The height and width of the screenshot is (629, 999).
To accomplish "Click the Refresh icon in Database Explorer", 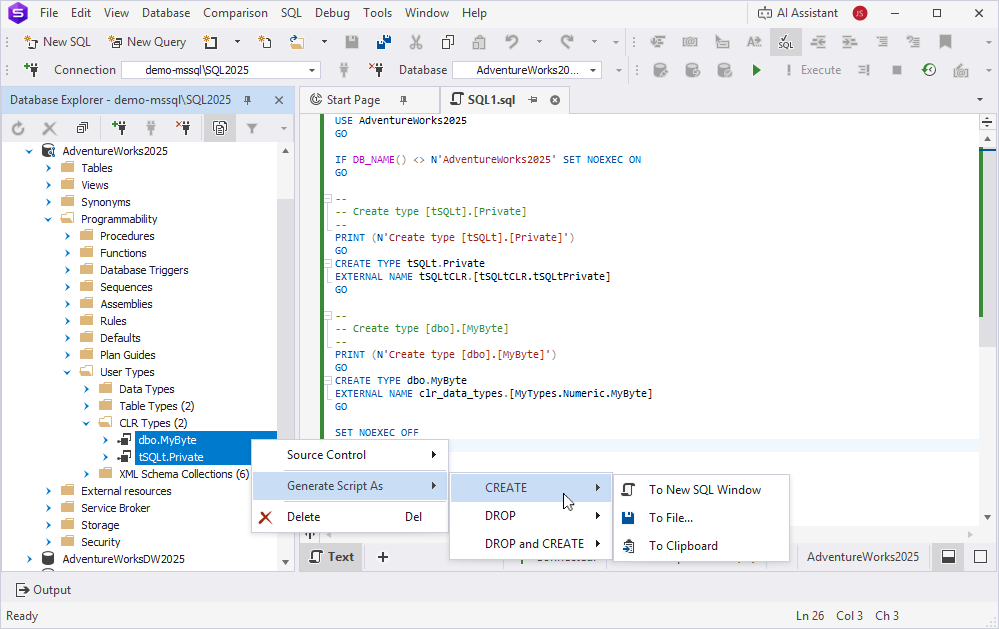I will (18, 129).
